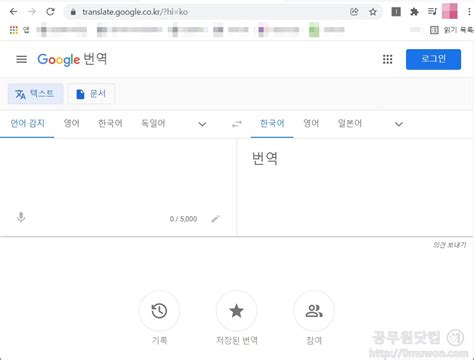
Task: Go back with the browser back arrow
Action: 14,12
